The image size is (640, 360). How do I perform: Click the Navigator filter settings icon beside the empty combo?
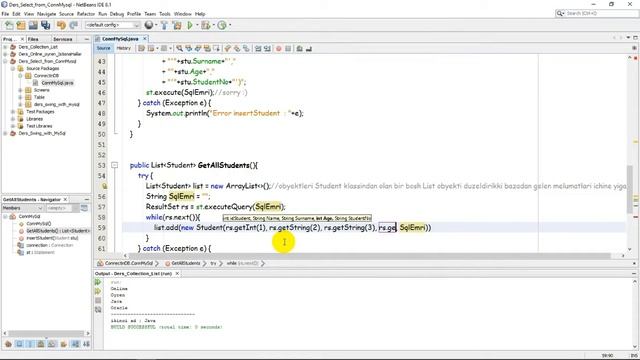pos(84,208)
